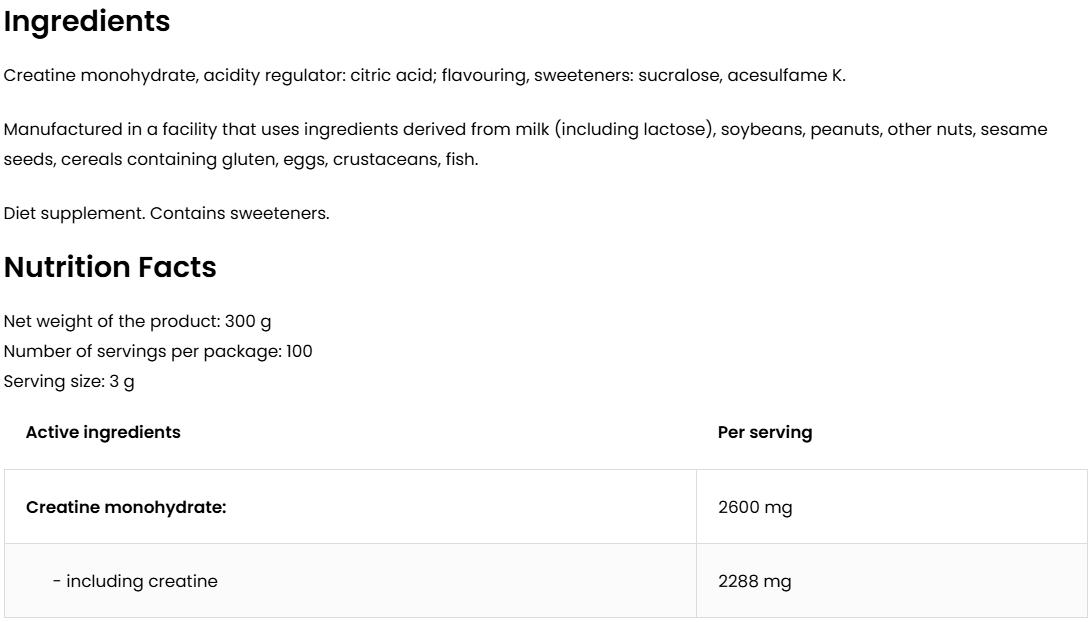Click the number of servings per package line

point(158,352)
